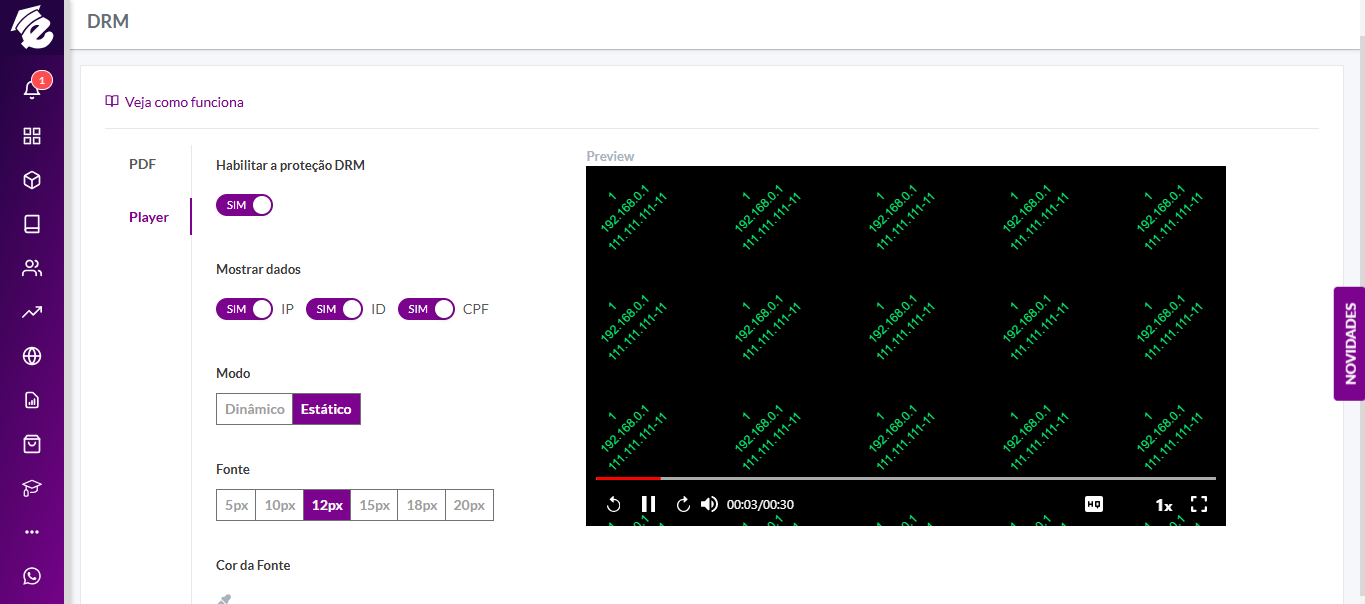Select Estático mode
Image resolution: width=1365 pixels, height=604 pixels.
326,409
